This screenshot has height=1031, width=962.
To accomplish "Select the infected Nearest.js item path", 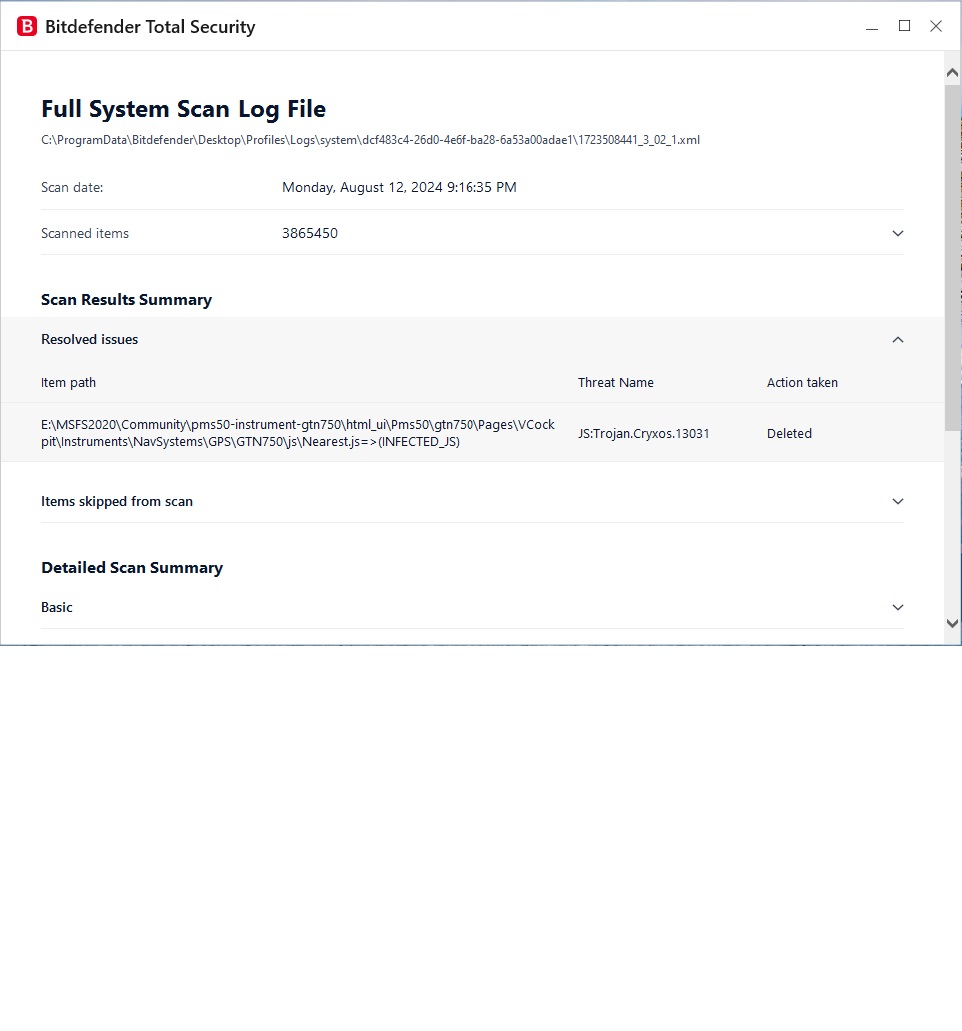I will point(298,433).
